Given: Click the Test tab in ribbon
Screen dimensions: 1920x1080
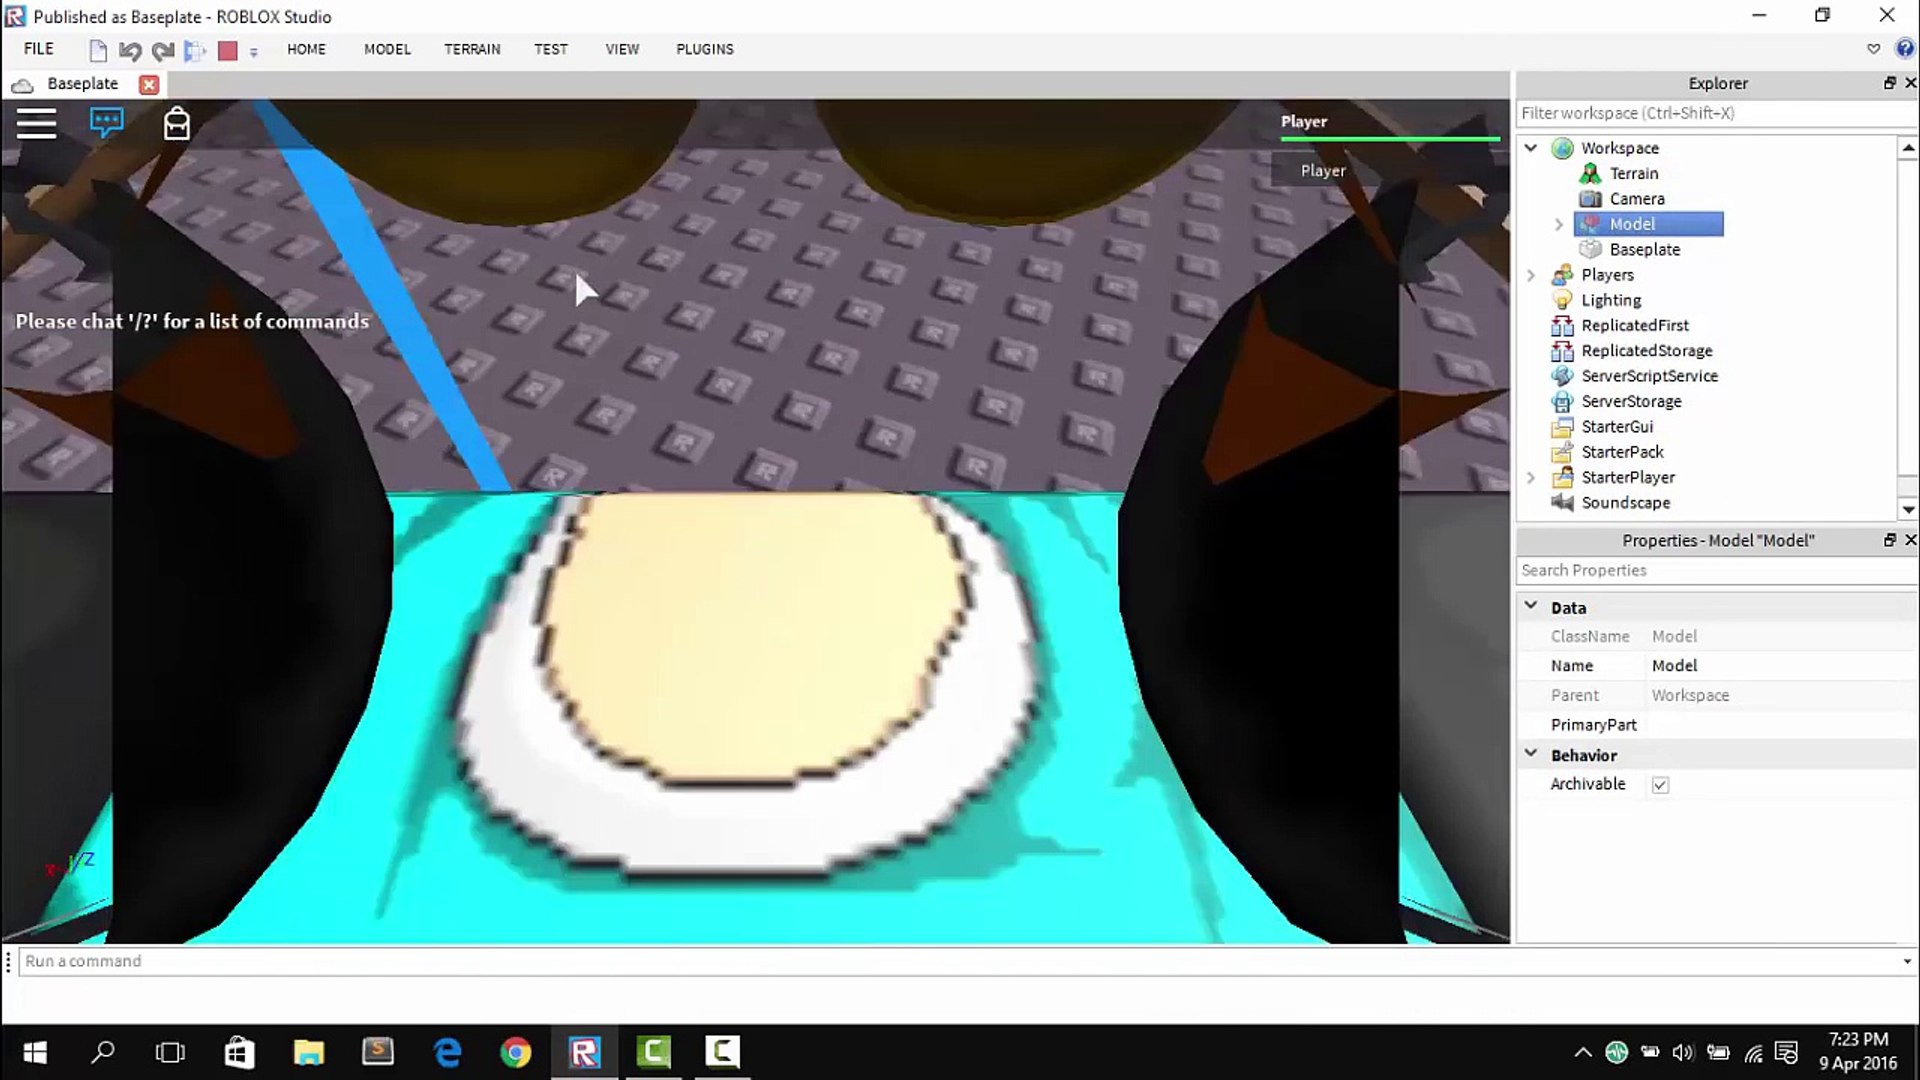Looking at the screenshot, I should coord(551,49).
